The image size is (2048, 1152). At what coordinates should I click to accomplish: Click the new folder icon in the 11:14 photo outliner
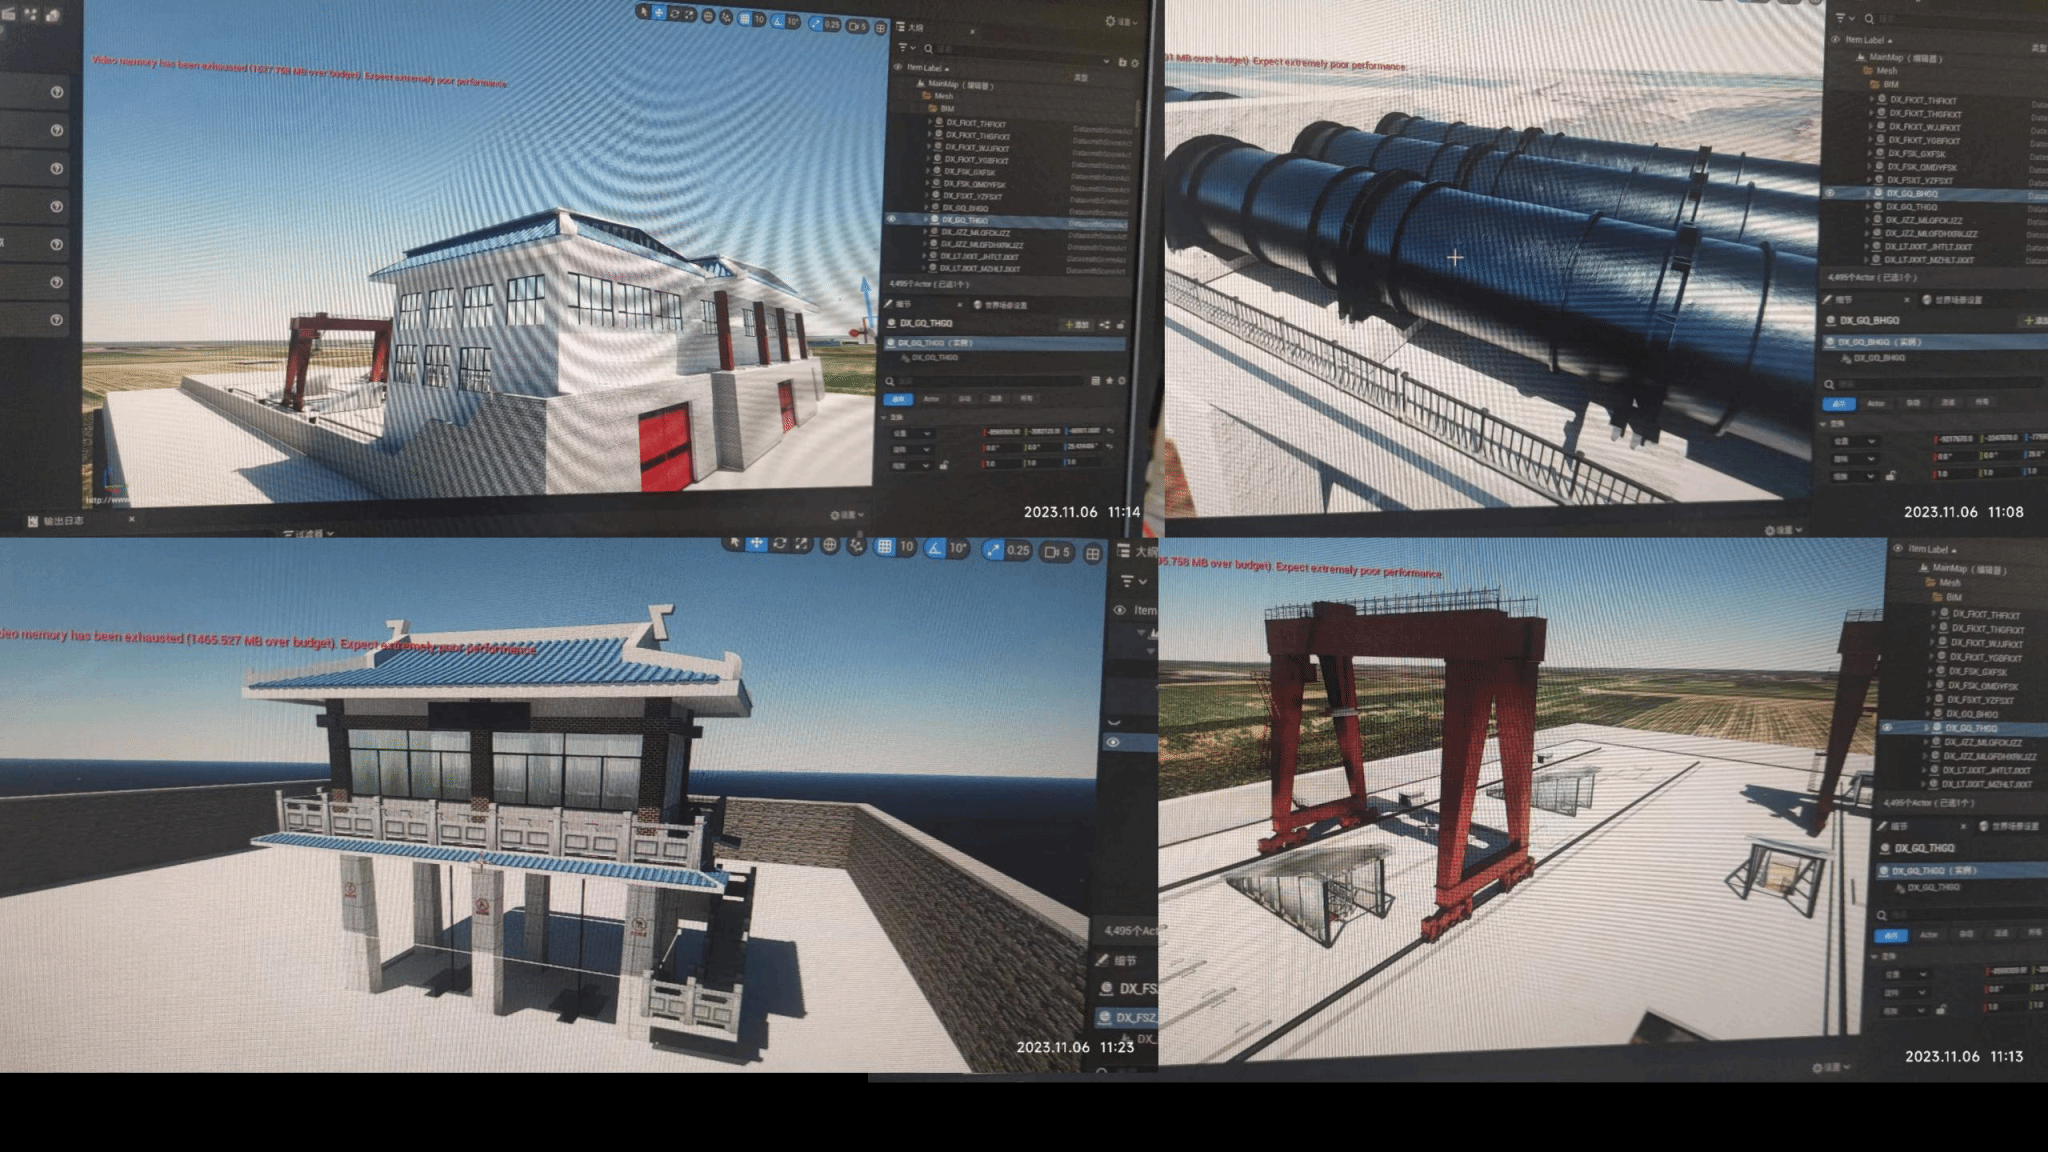pyautogui.click(x=1122, y=62)
